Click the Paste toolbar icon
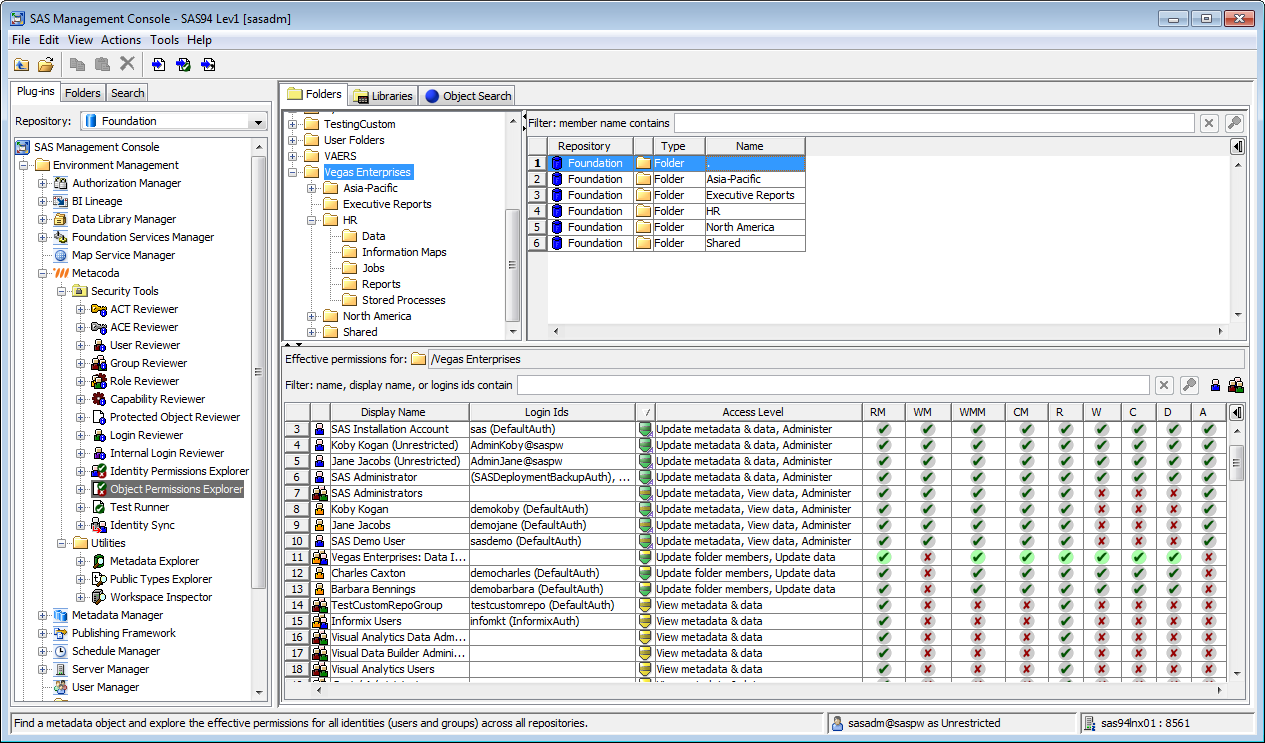 tap(102, 65)
